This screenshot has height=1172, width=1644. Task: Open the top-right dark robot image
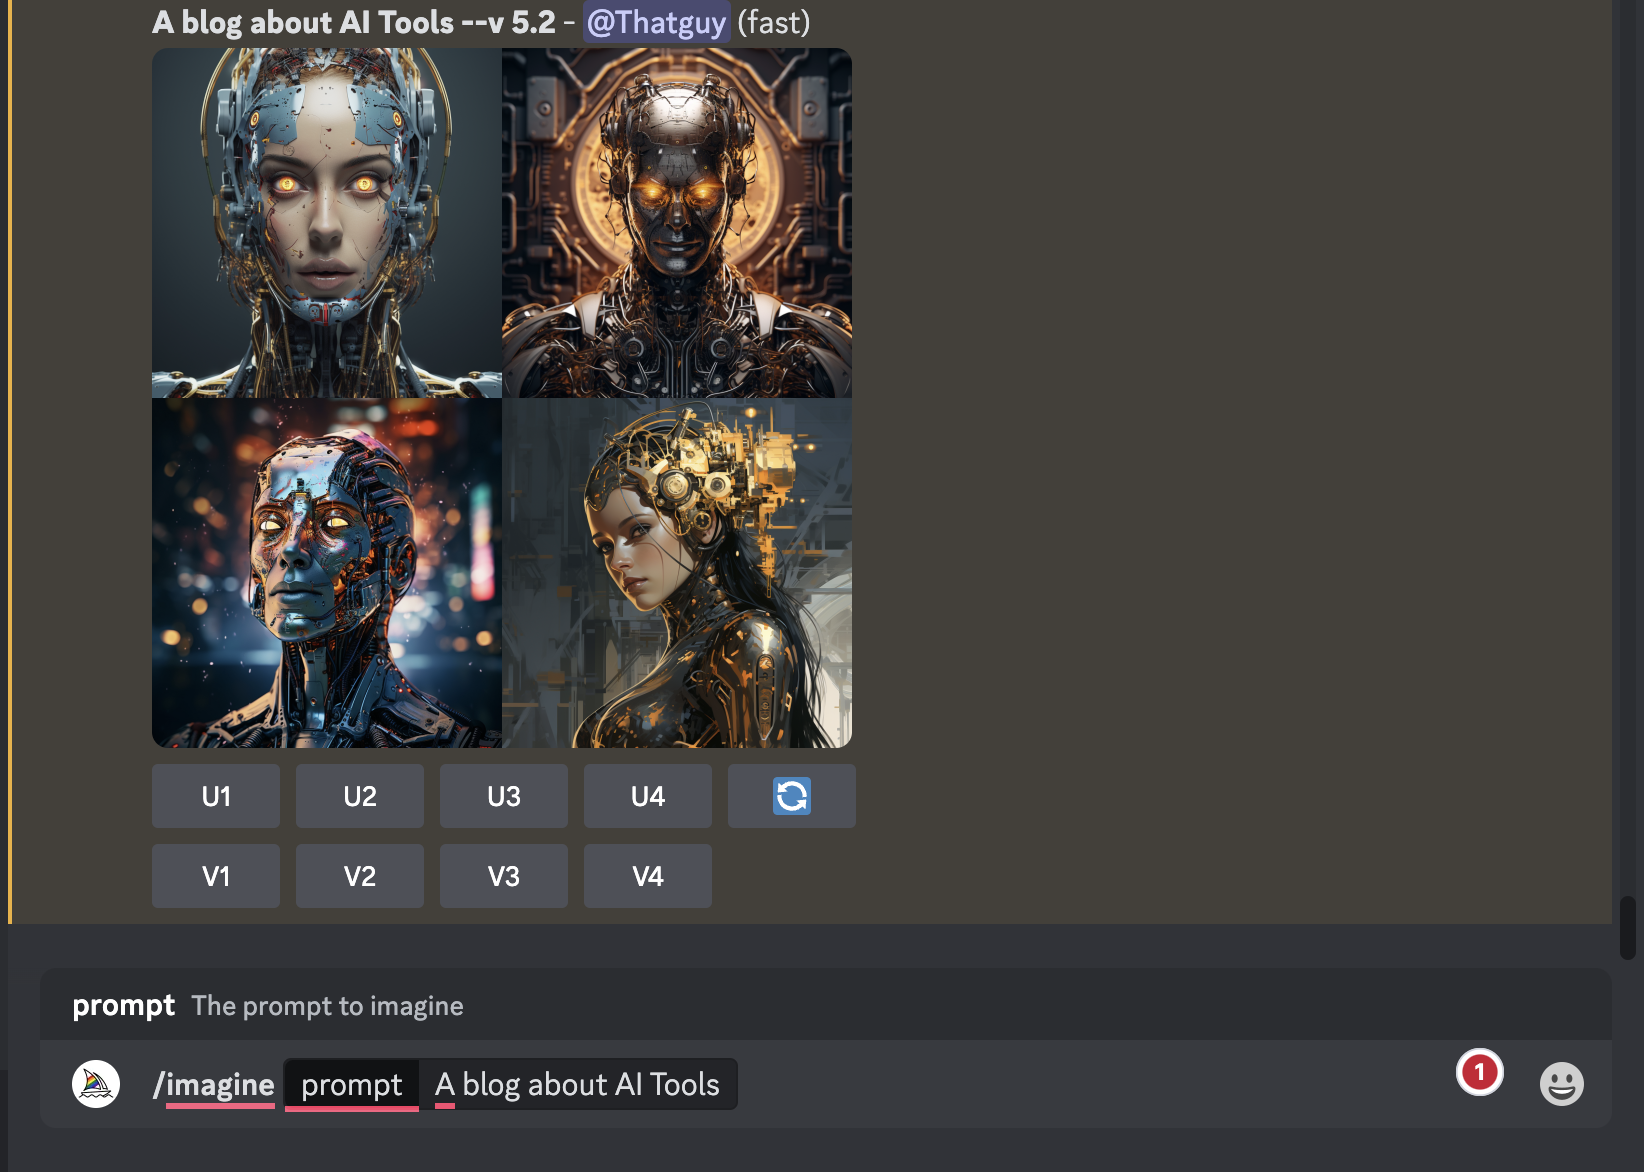677,223
